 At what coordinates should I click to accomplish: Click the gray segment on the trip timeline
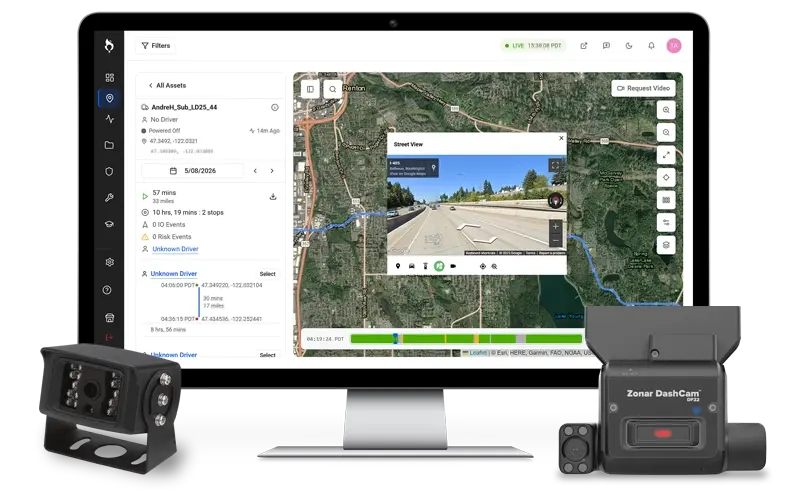[x=520, y=339]
